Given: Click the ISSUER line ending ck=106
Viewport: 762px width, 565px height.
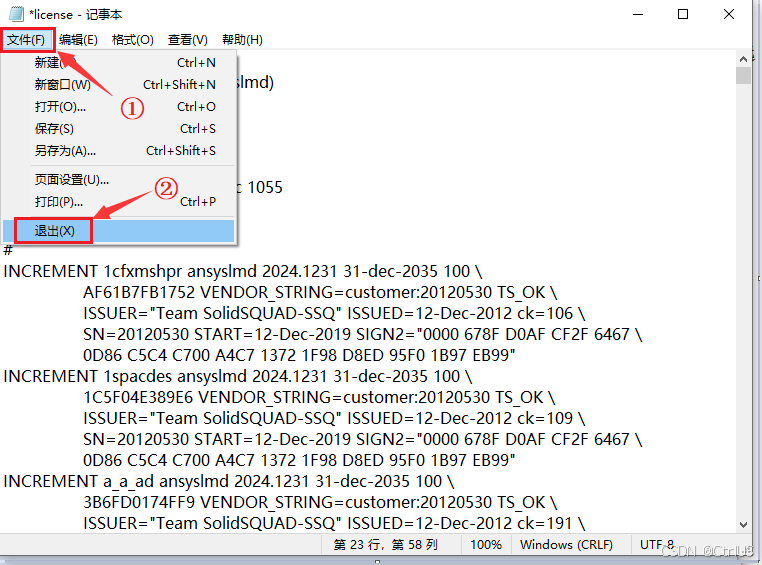Looking at the screenshot, I should coord(334,313).
